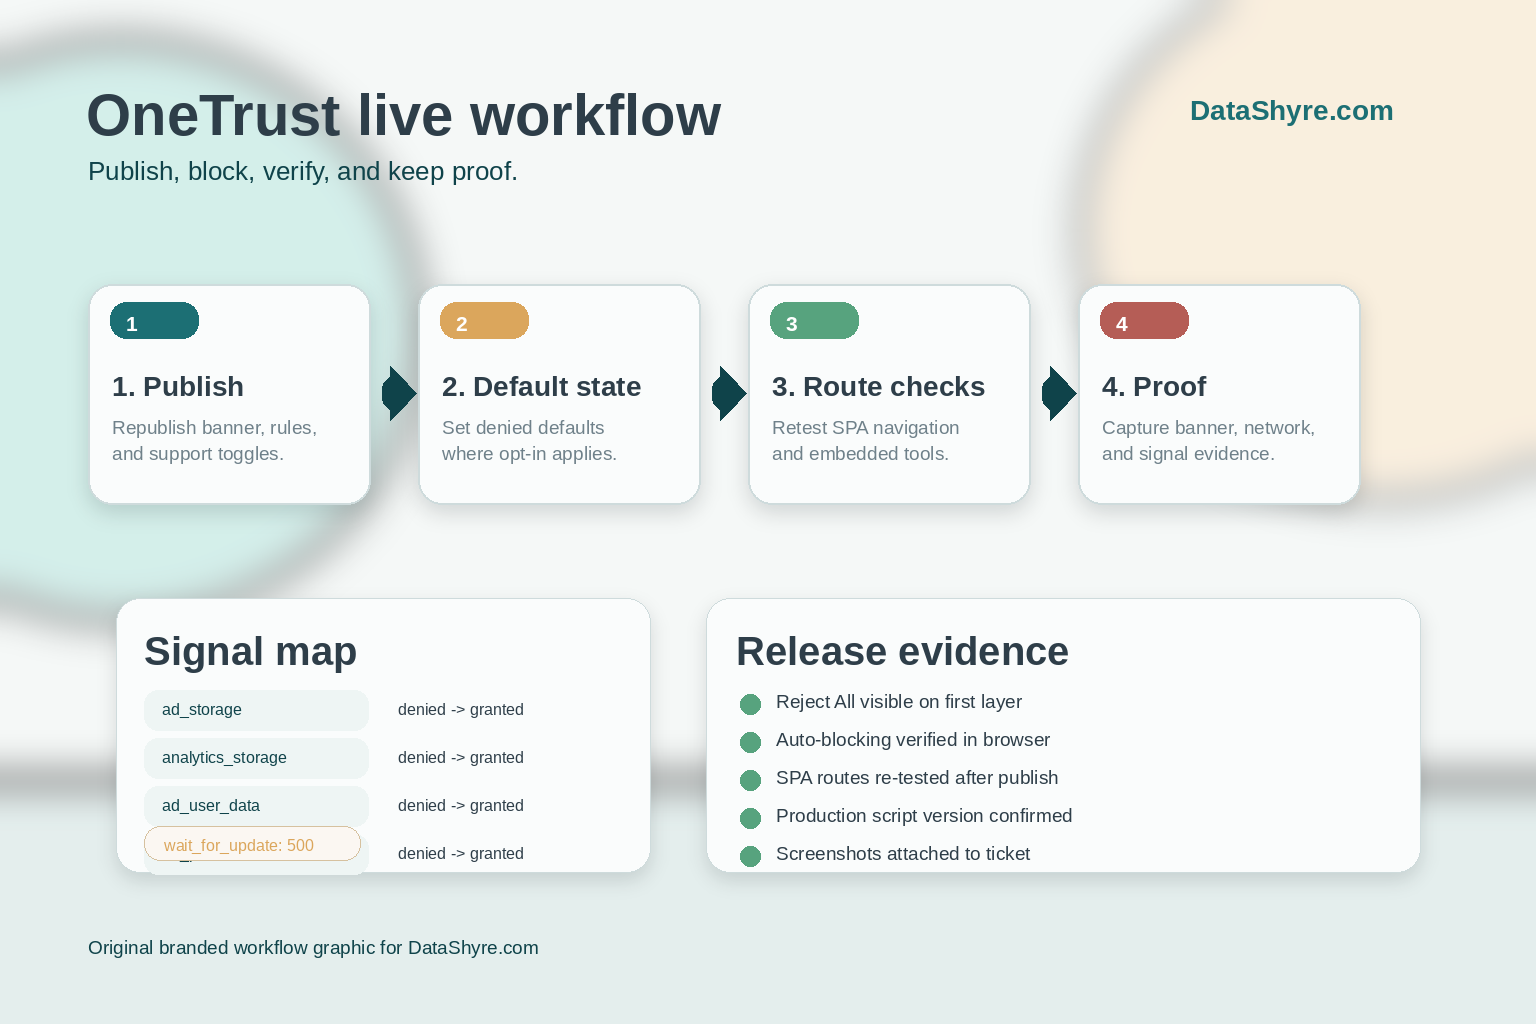Click the green step badge numbered 3

(814, 321)
